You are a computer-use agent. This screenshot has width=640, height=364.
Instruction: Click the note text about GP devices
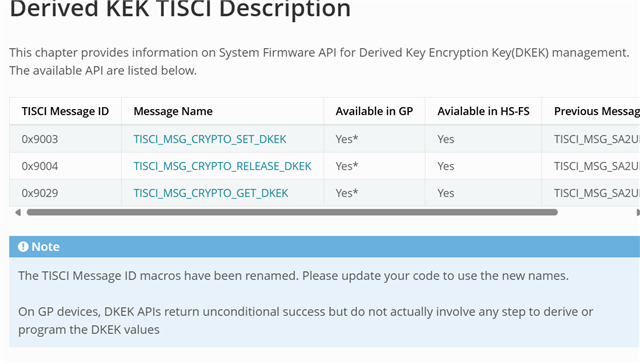305,320
